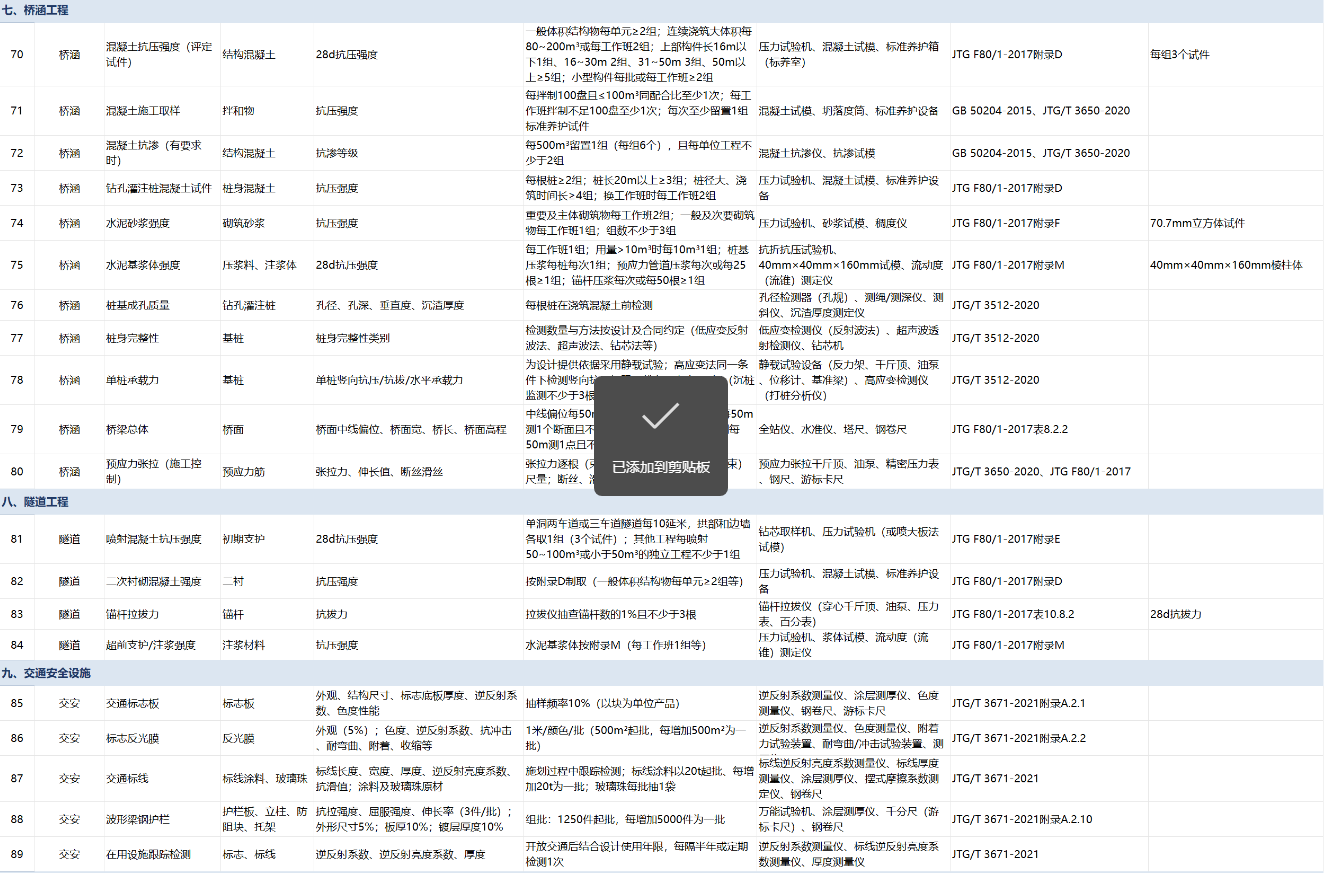Select the cell 标线涂料、玻璃珠
Screen dimensions: 1324x873
coord(264,778)
